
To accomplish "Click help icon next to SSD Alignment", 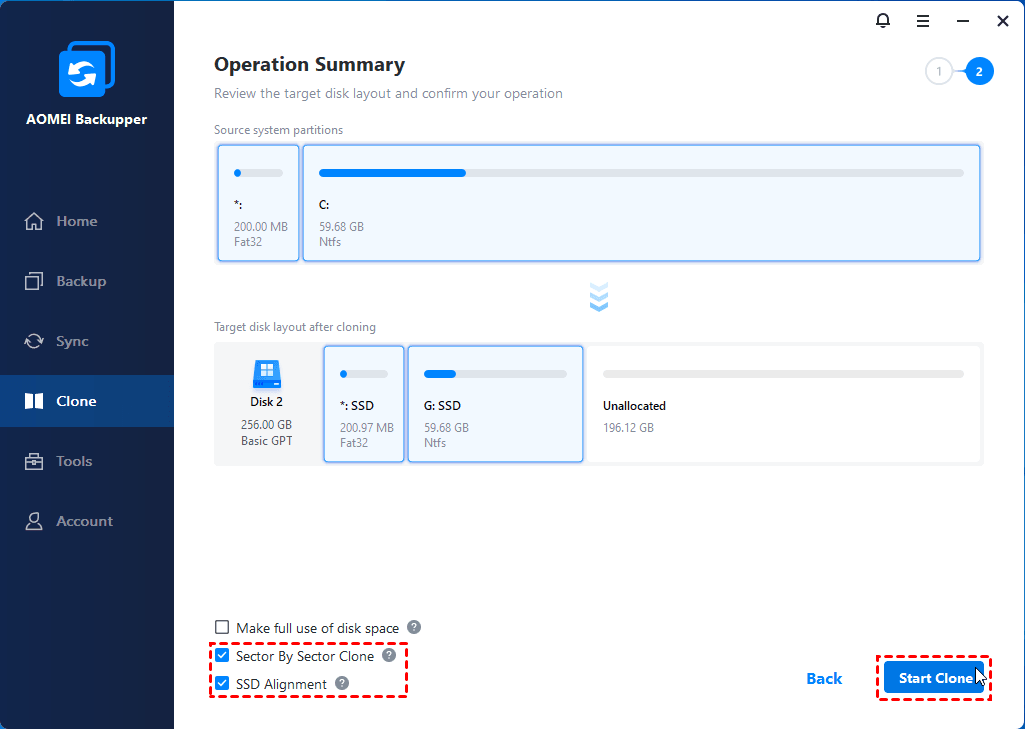I will pos(342,683).
